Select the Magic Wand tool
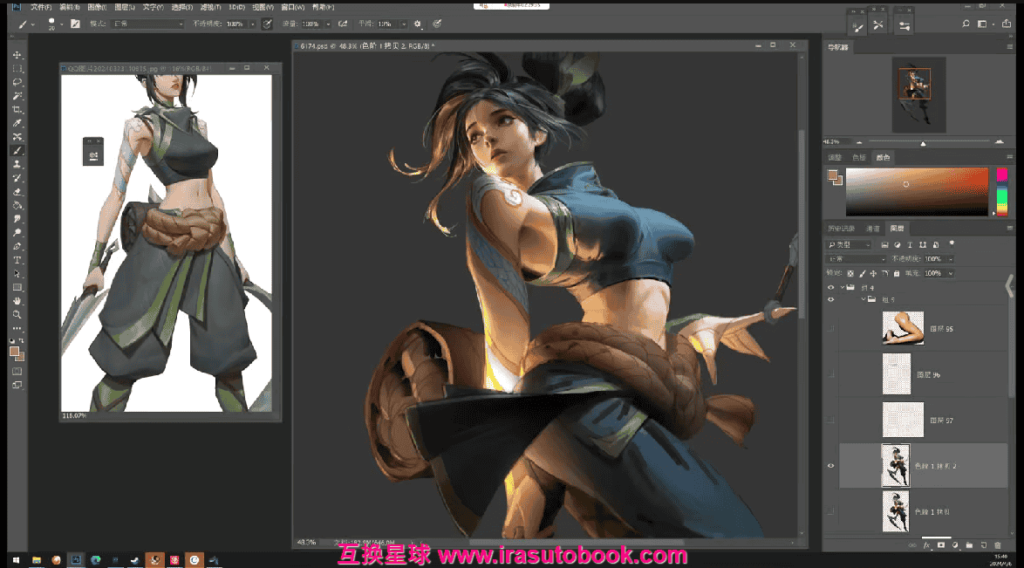 18,96
